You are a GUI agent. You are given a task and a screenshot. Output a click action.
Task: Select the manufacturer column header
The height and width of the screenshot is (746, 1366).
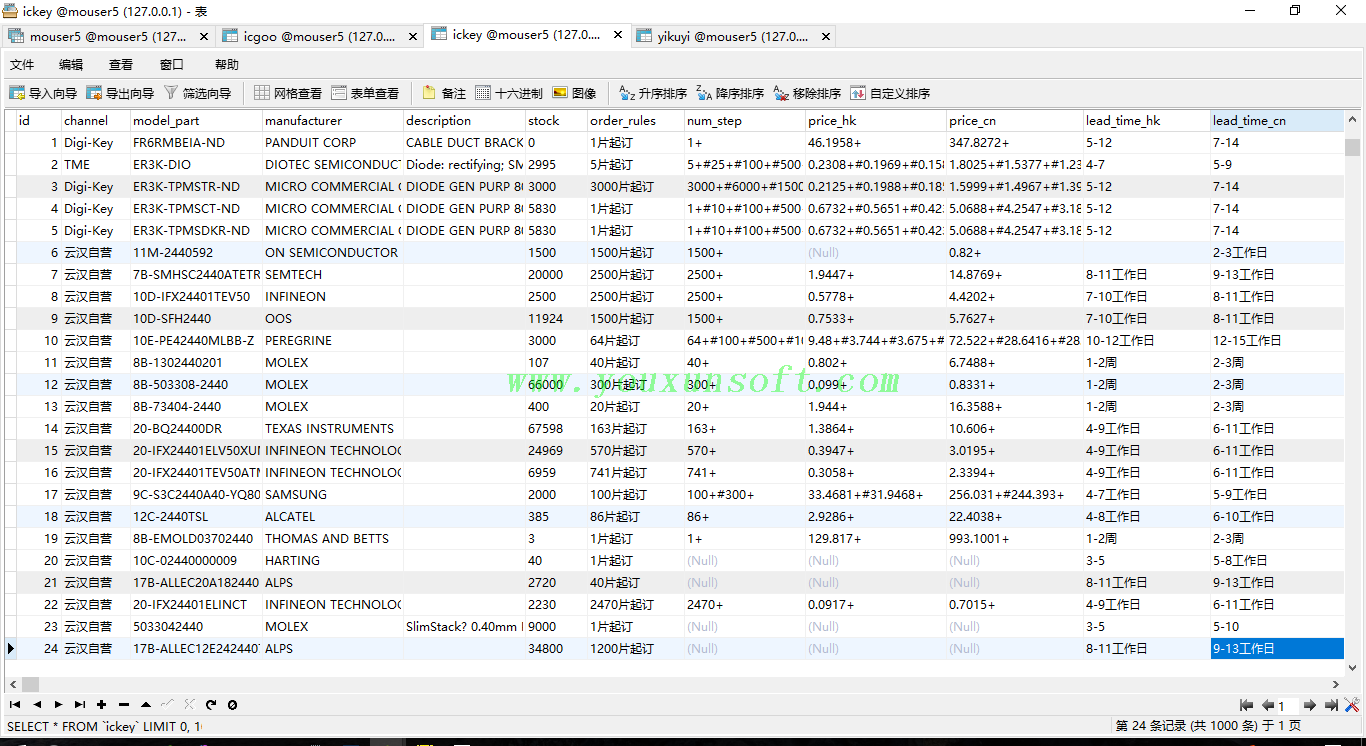[x=332, y=121]
